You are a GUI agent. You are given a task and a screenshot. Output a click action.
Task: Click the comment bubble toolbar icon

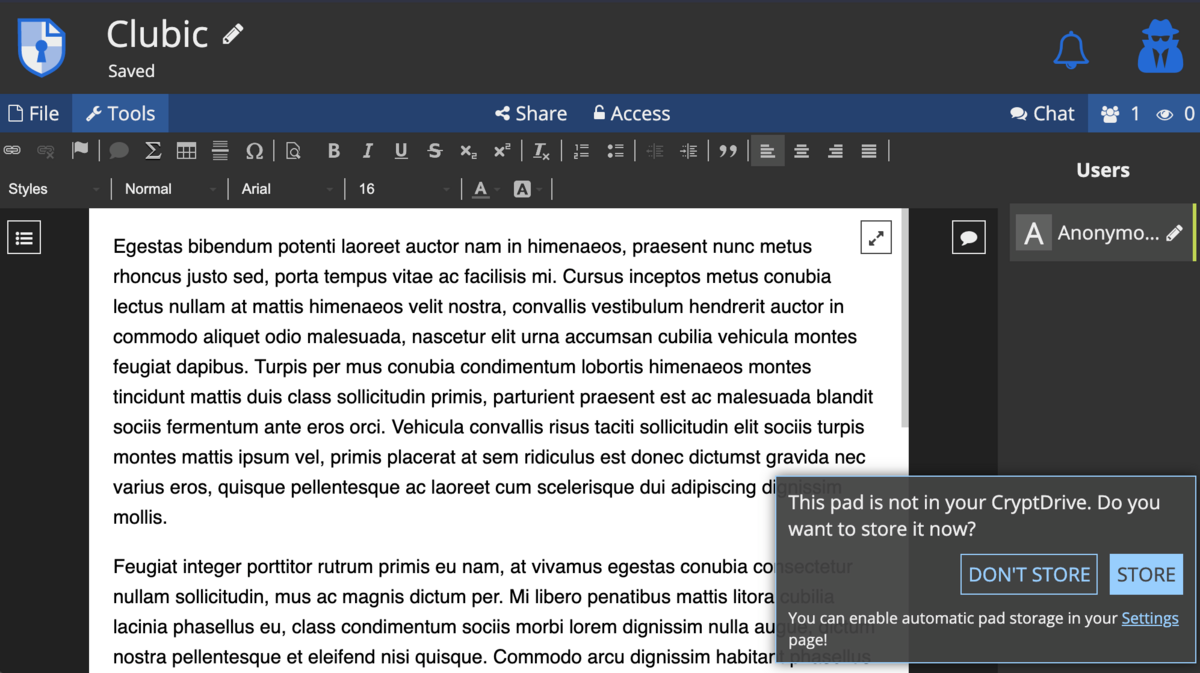[119, 151]
